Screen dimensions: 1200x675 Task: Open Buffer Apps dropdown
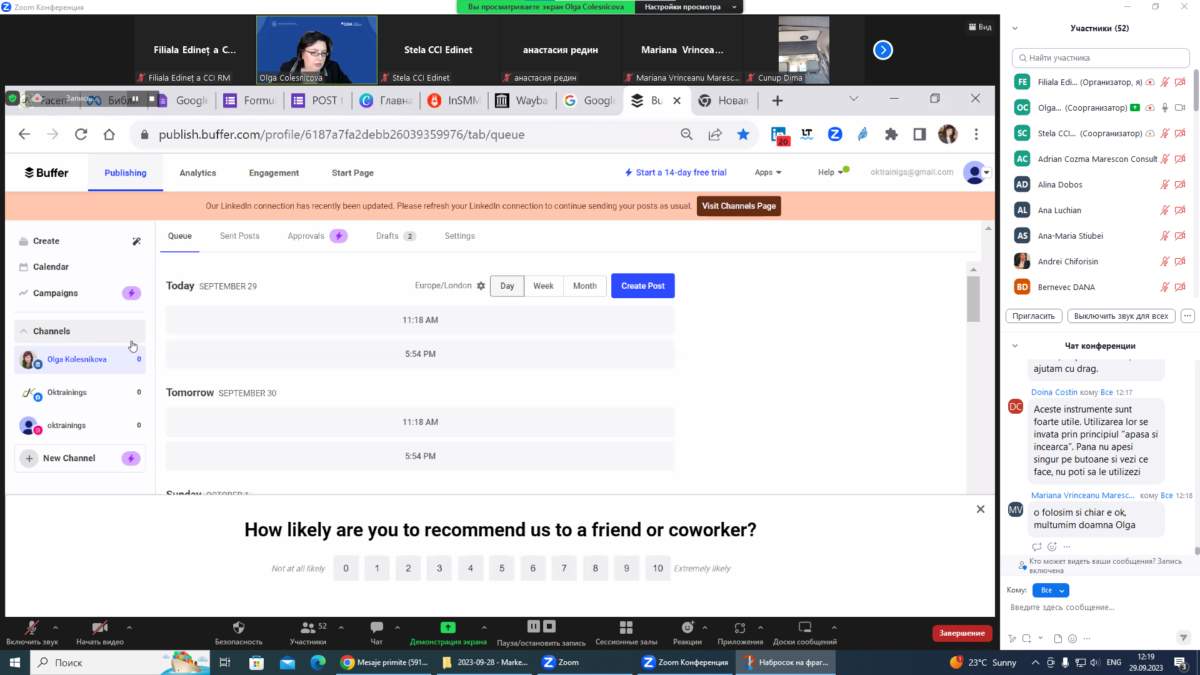[x=768, y=173]
